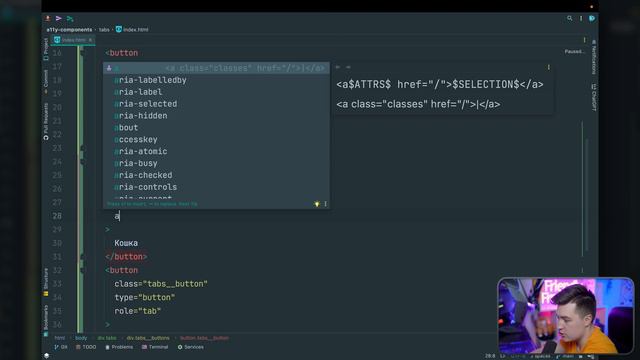Open the Services tool window

click(190, 347)
